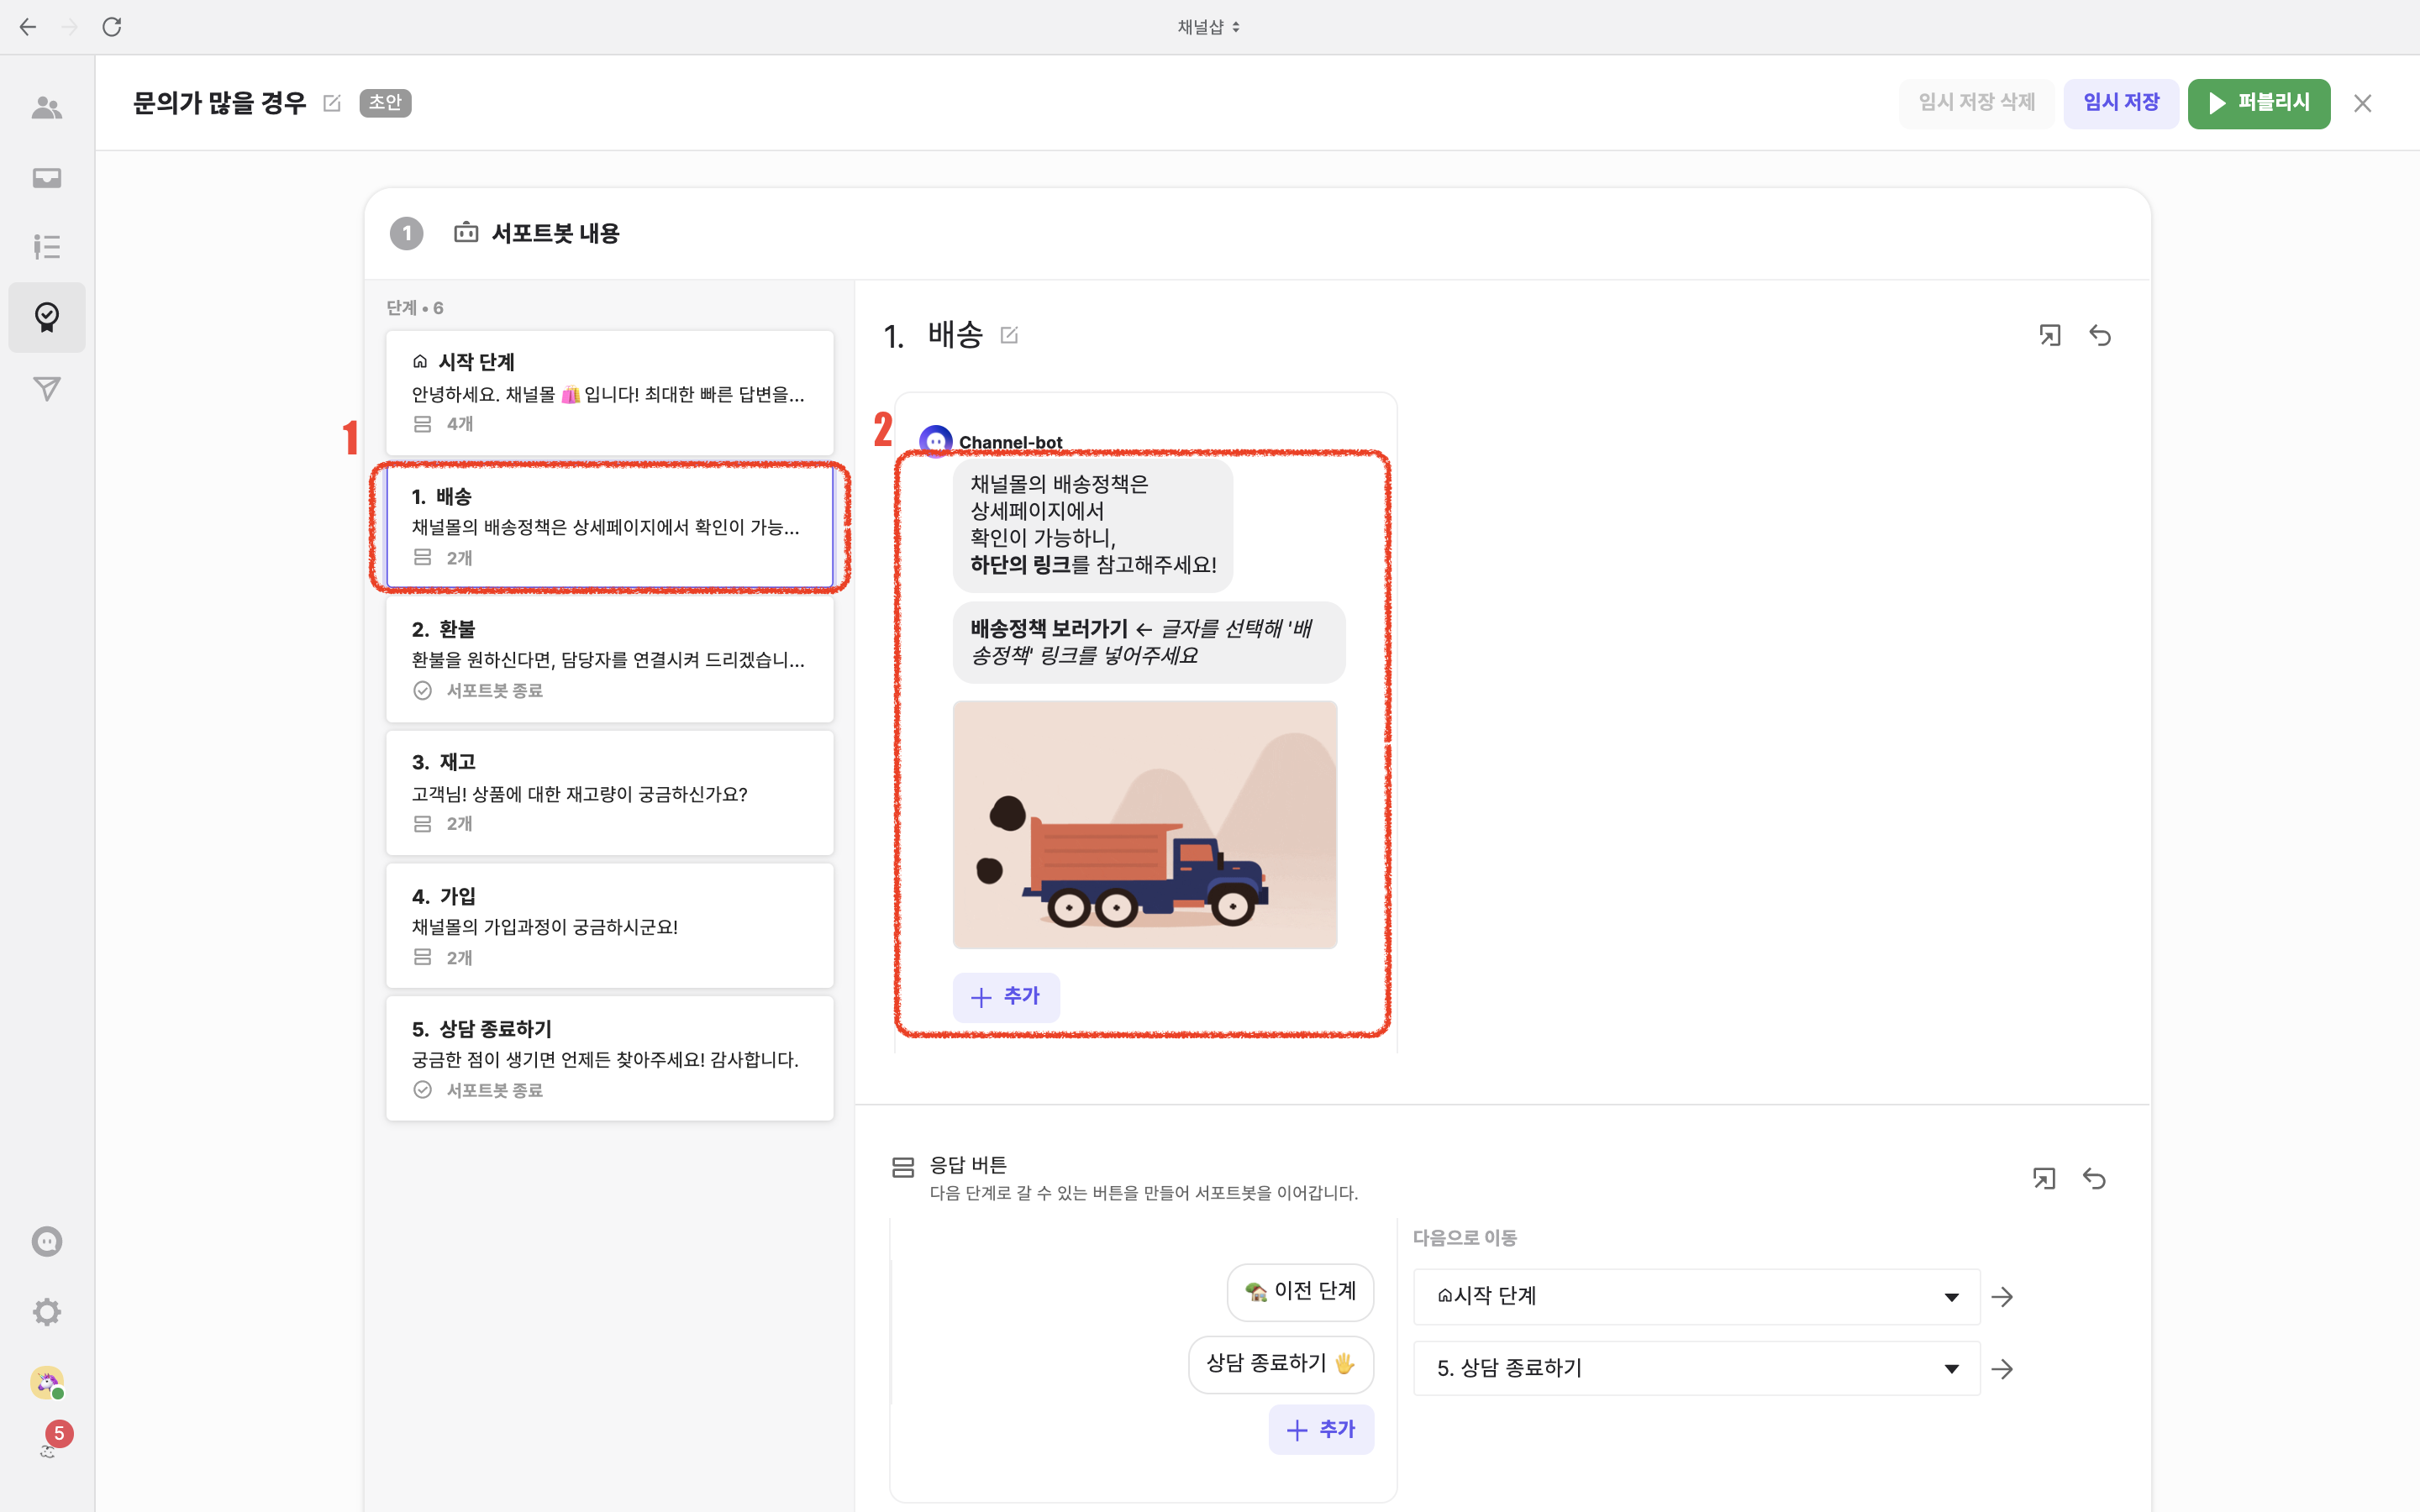Select the '4. 가입' step
The image size is (2420, 1512).
[x=609, y=925]
